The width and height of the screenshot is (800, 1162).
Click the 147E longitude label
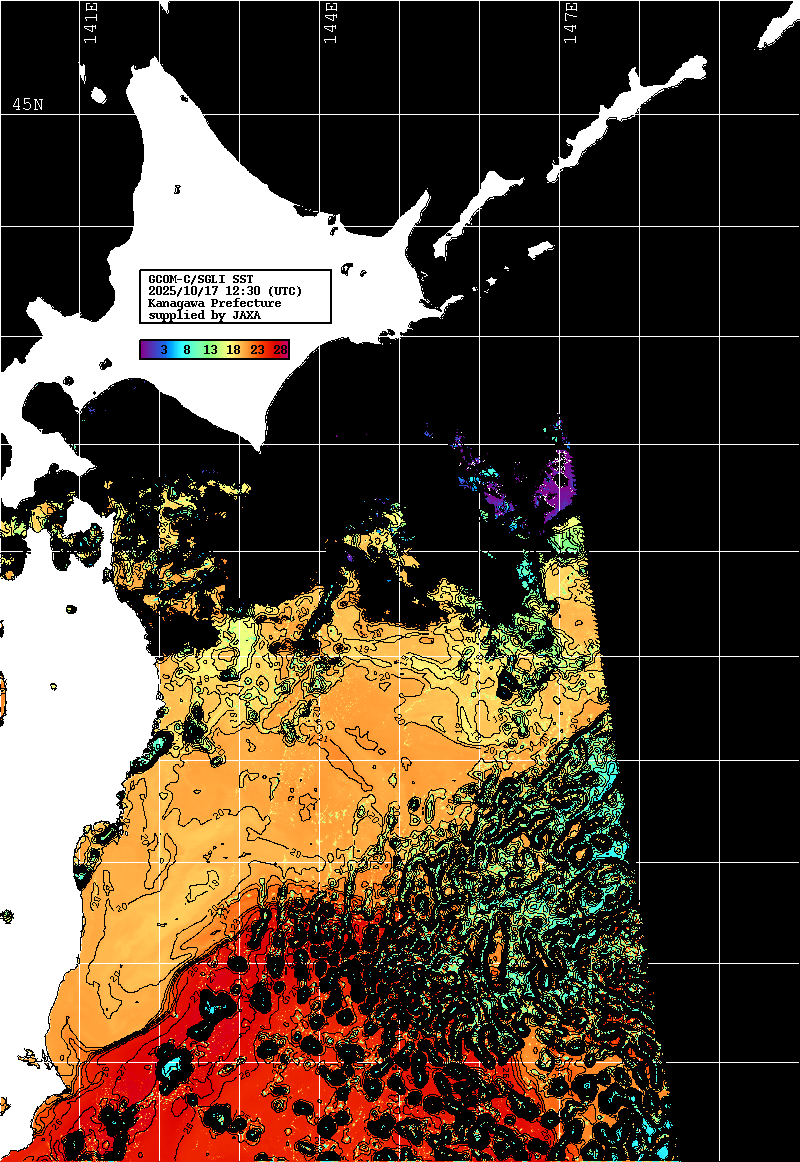click(x=570, y=22)
